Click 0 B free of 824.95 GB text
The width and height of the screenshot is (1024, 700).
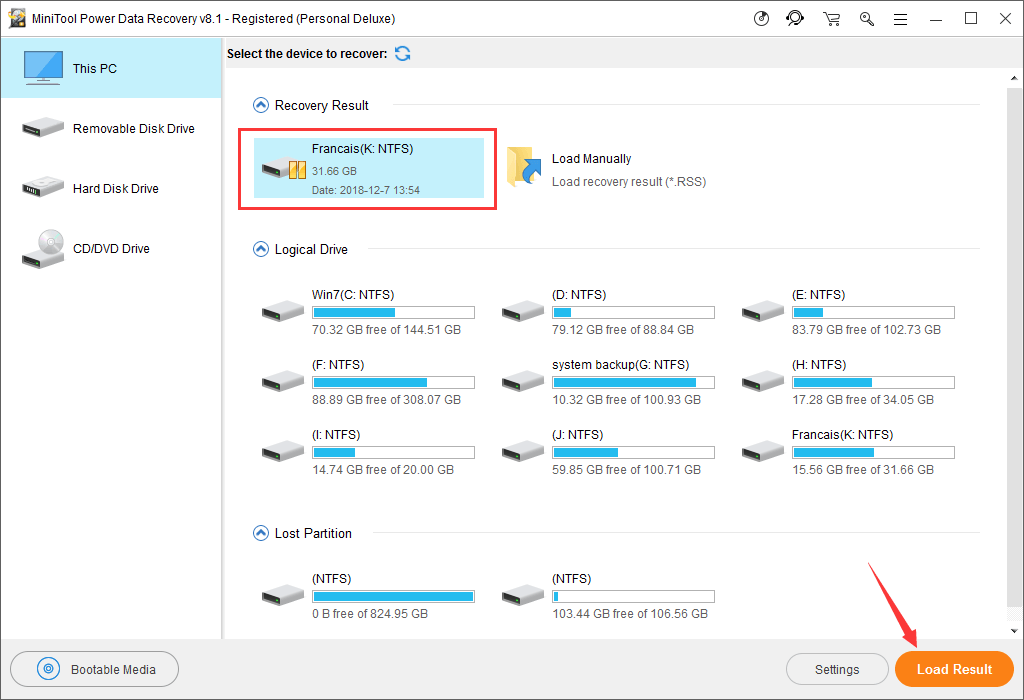pos(370,614)
